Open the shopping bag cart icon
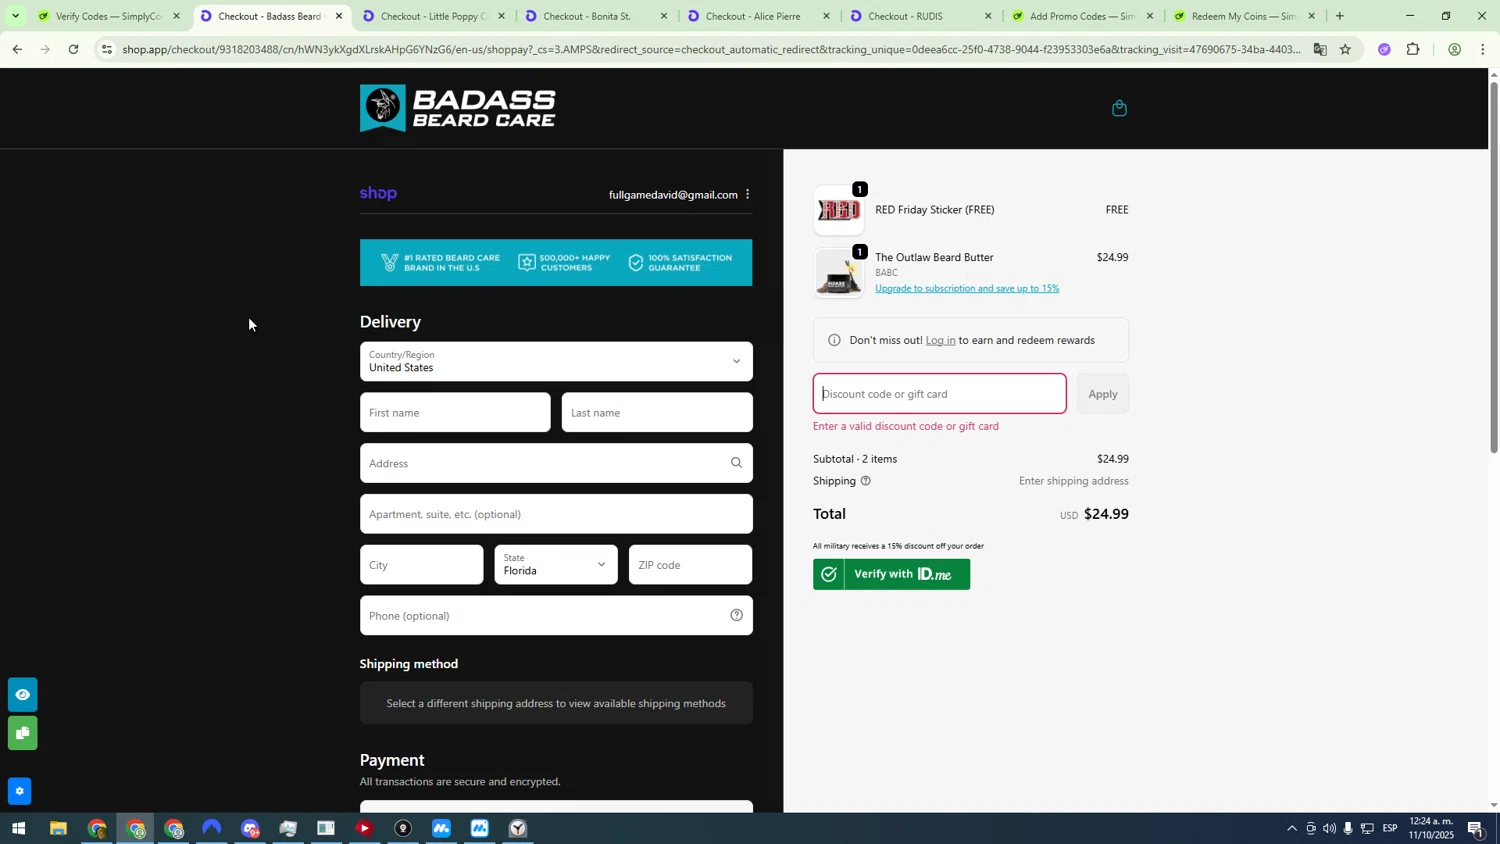Screen dimensions: 1500x844 (1119, 108)
